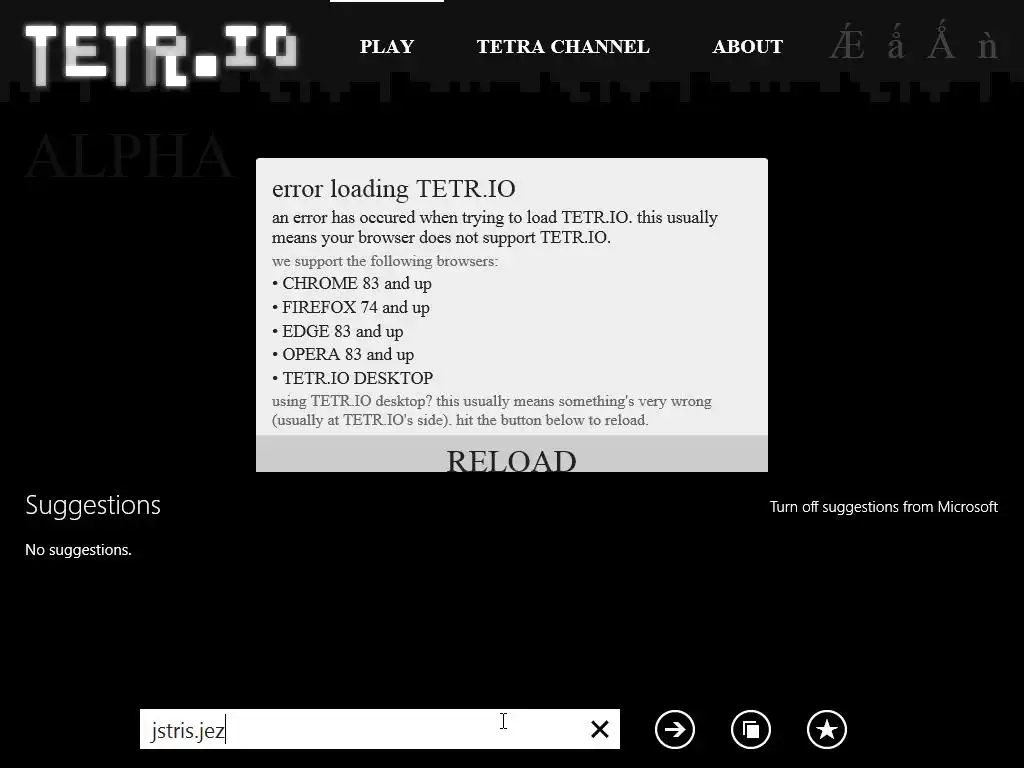Click the TETR.IO logo
The height and width of the screenshot is (768, 1024).
coord(161,55)
